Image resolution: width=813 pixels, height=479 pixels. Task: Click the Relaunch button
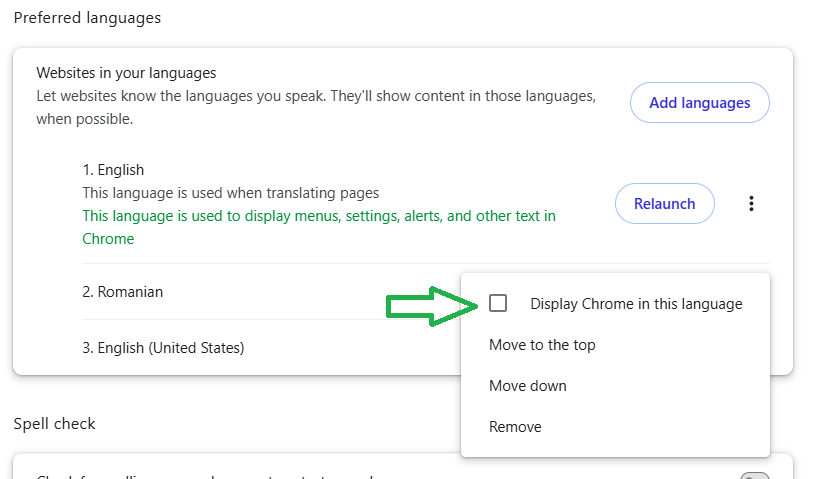pyautogui.click(x=664, y=204)
